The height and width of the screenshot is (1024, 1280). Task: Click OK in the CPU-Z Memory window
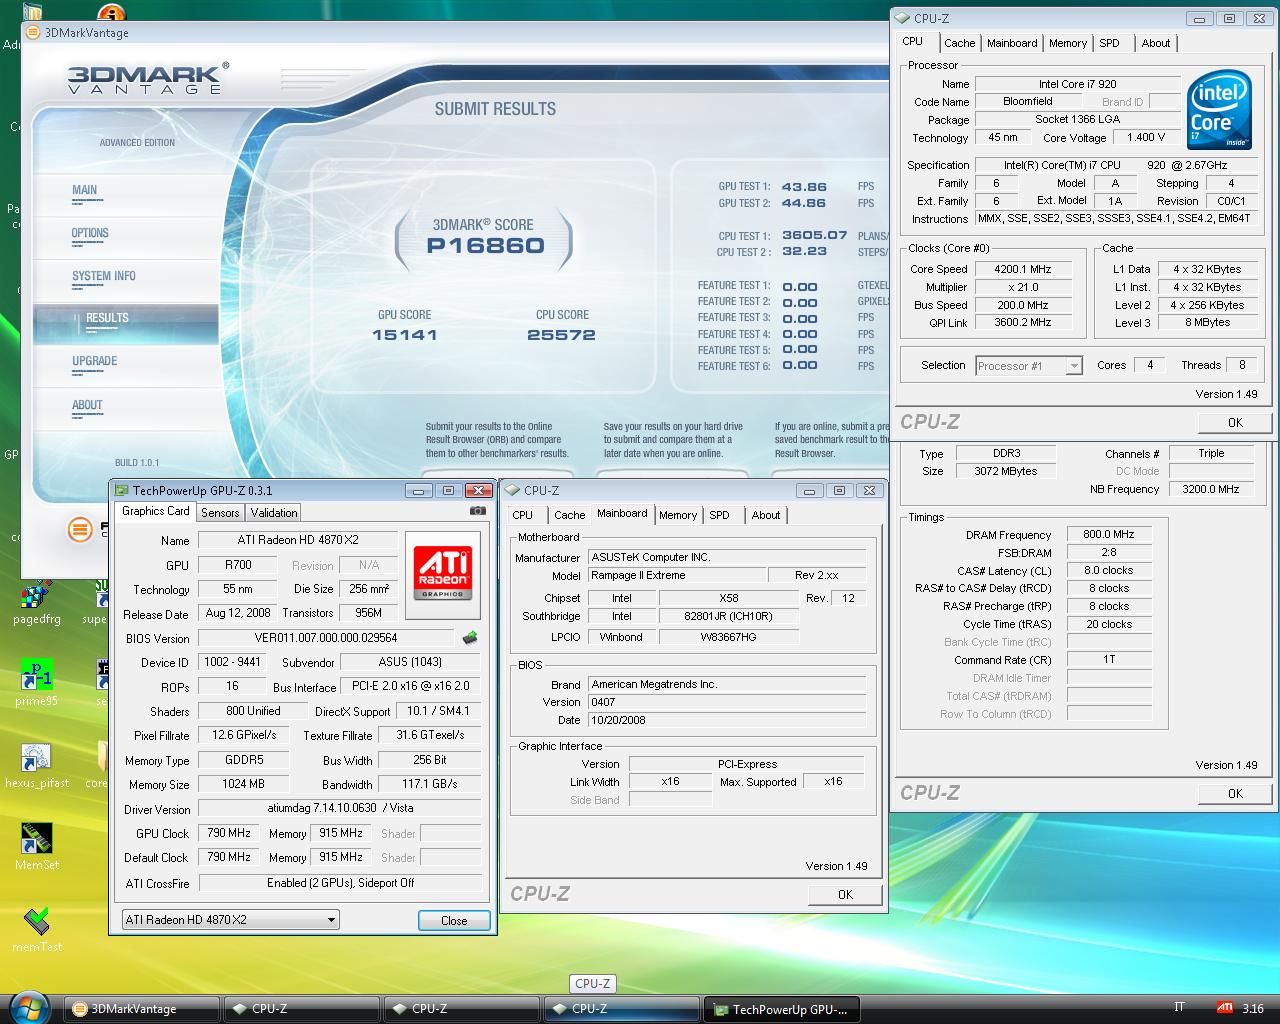point(1235,793)
